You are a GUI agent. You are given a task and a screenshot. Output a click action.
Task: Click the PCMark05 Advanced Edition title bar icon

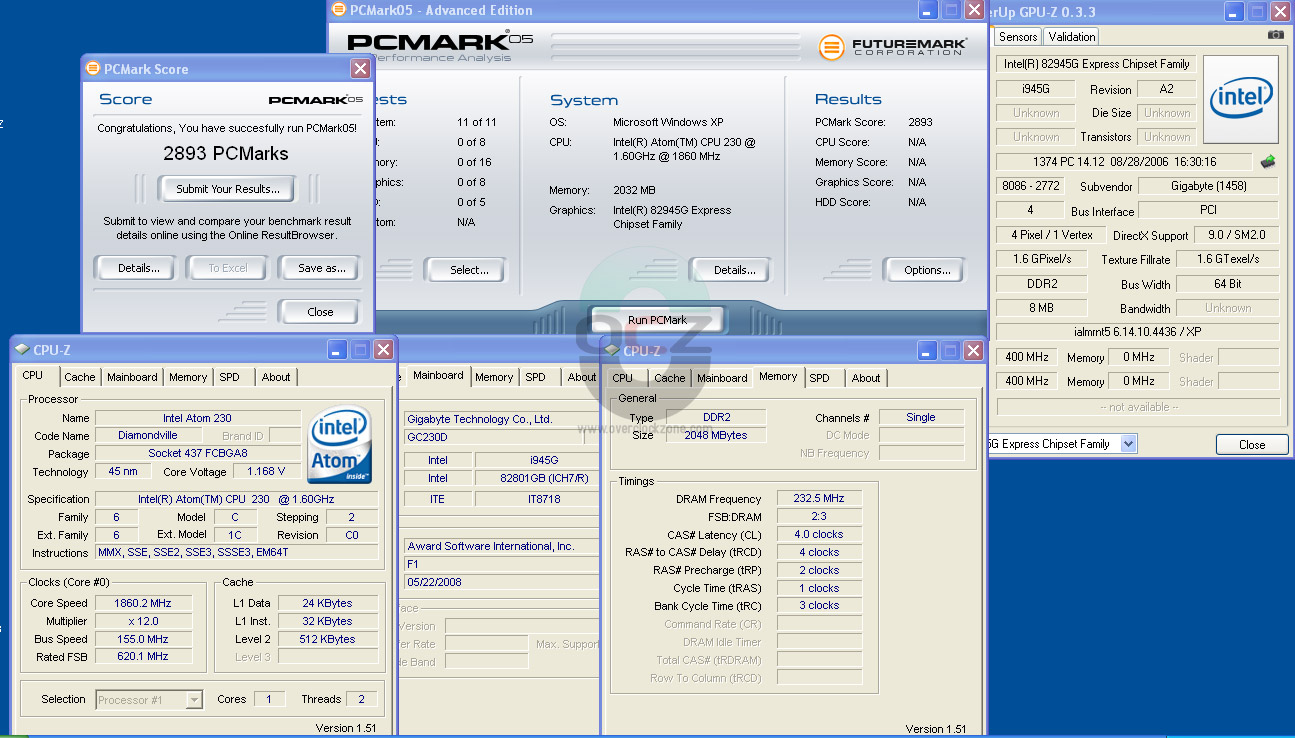[339, 10]
